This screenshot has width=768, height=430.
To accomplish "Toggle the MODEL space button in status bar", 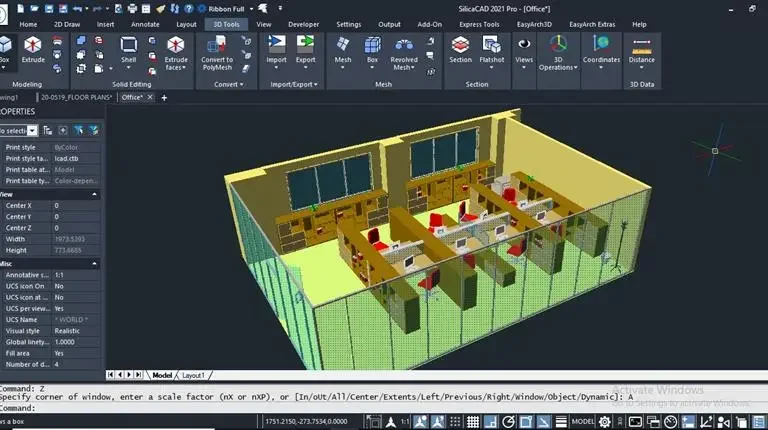I will coord(583,422).
